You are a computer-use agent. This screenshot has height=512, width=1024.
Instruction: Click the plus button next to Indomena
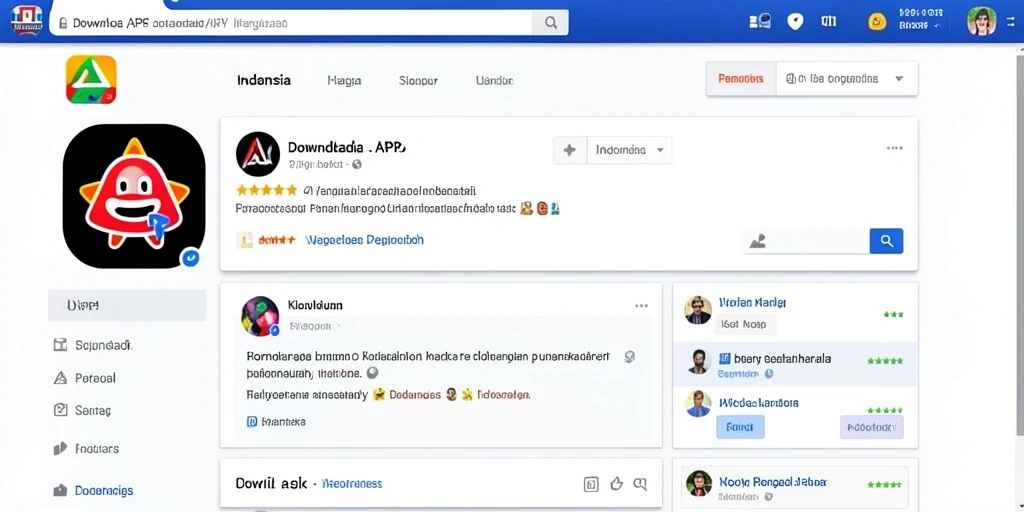click(x=570, y=150)
